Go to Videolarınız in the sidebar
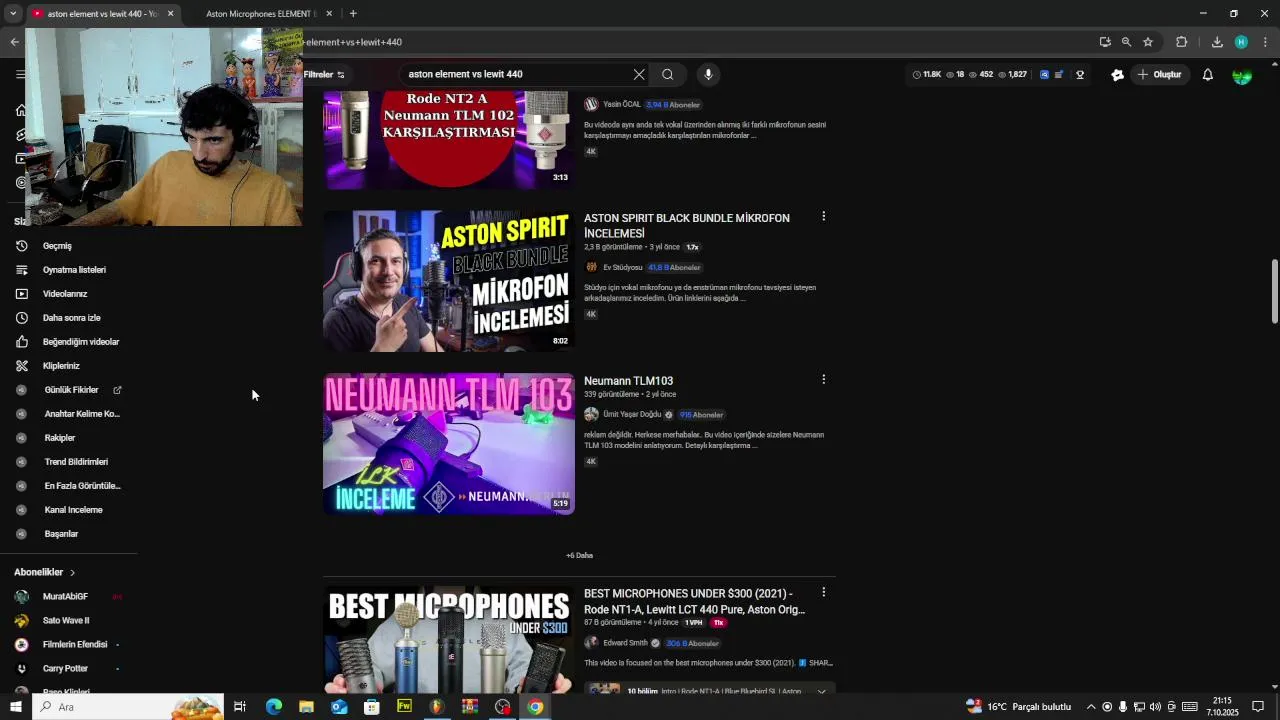1280x720 pixels. coord(65,294)
